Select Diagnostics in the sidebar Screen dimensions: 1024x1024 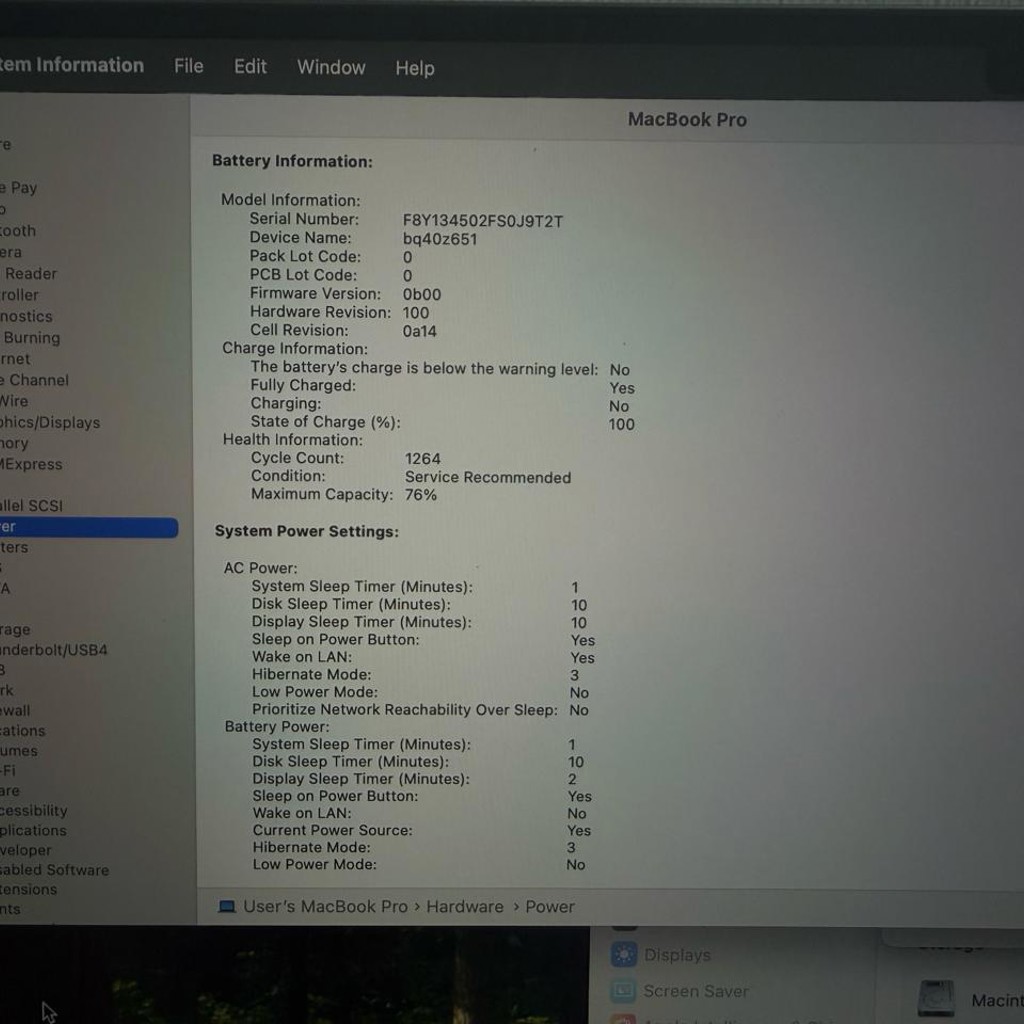pyautogui.click(x=26, y=316)
